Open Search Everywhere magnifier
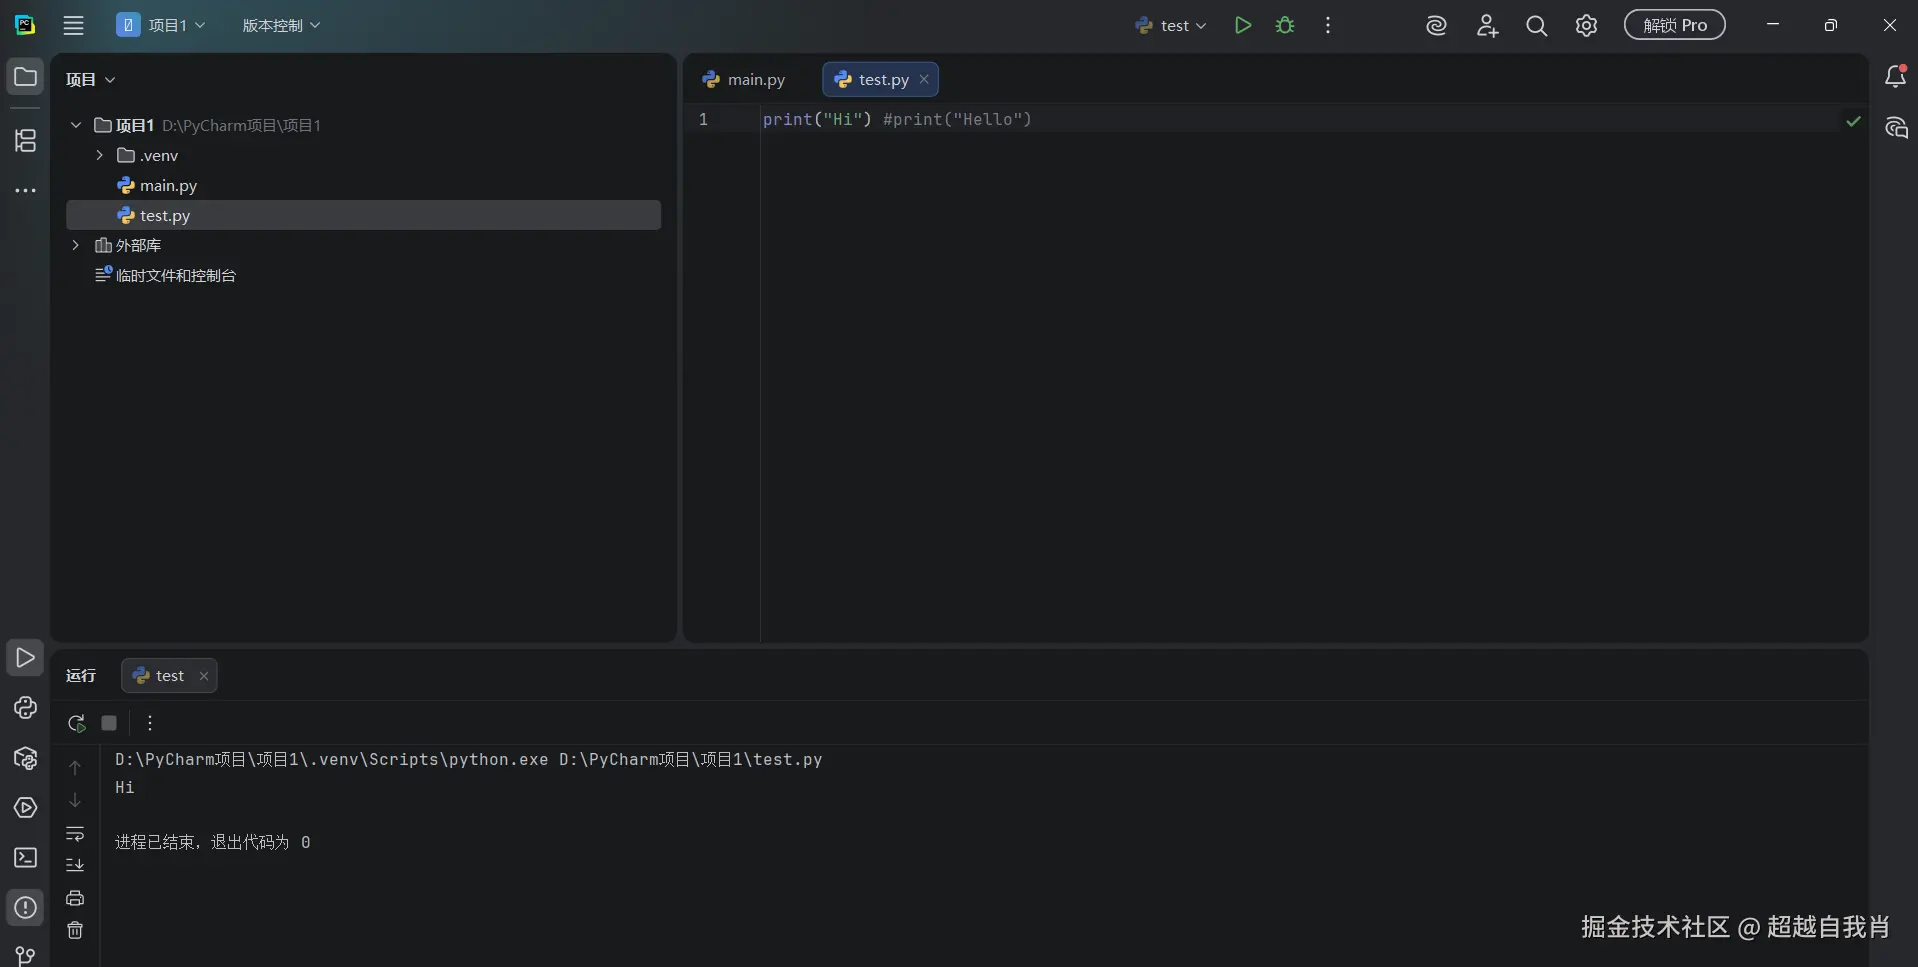 (1537, 26)
